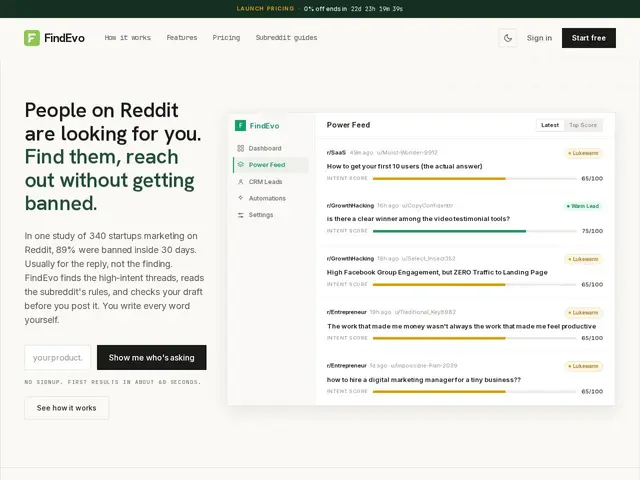
Task: Select Settings in the preview sidebar
Action: [270, 215]
